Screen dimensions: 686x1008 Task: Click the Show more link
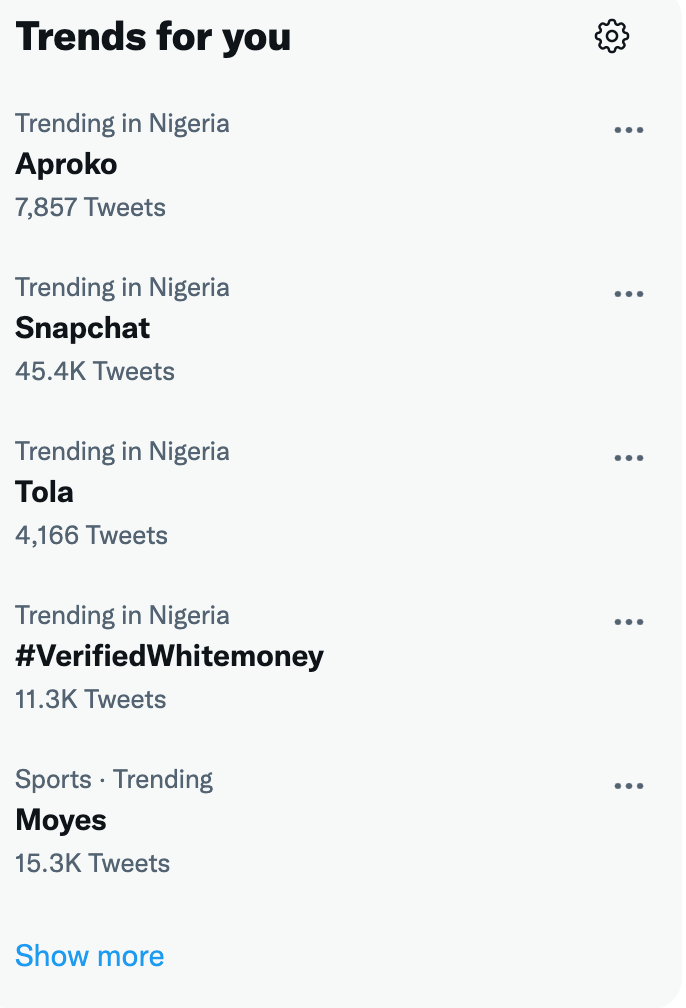point(90,956)
